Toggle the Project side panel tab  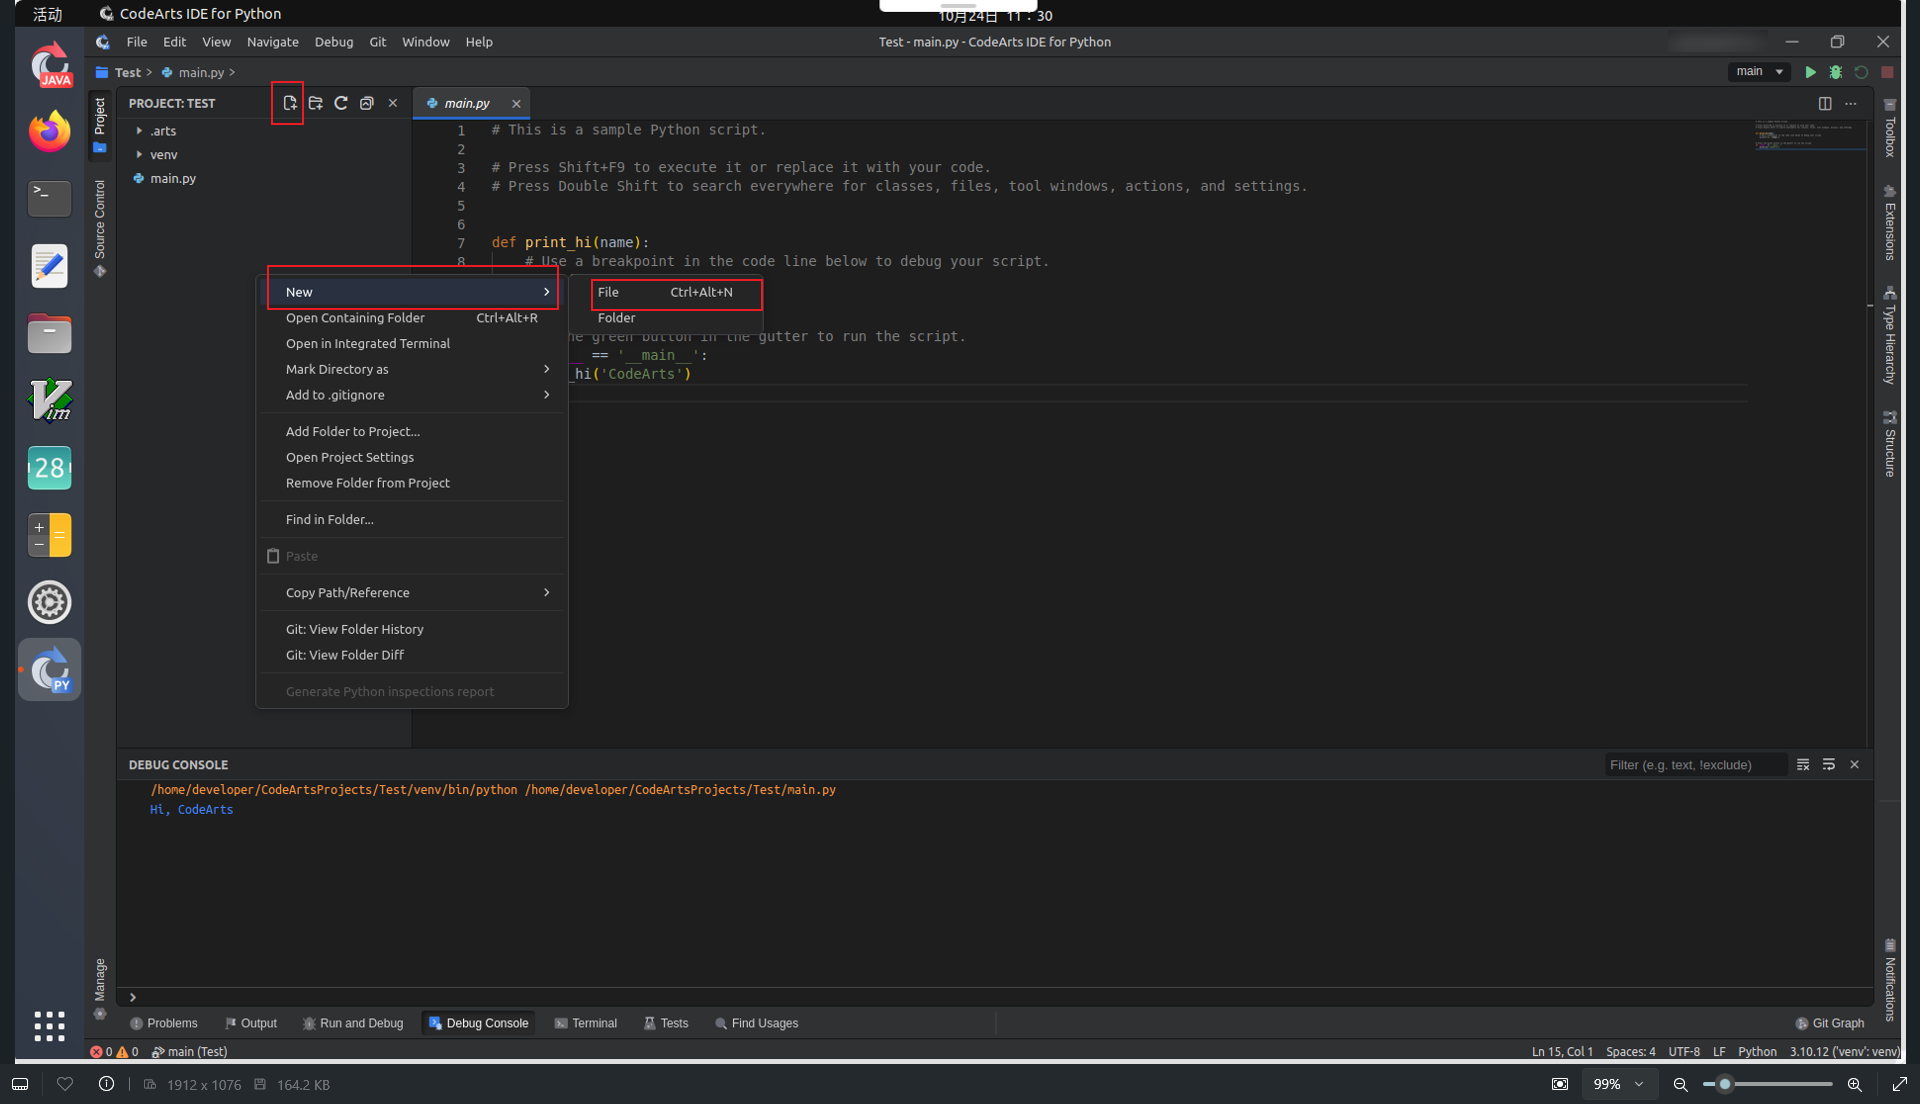[x=100, y=125]
